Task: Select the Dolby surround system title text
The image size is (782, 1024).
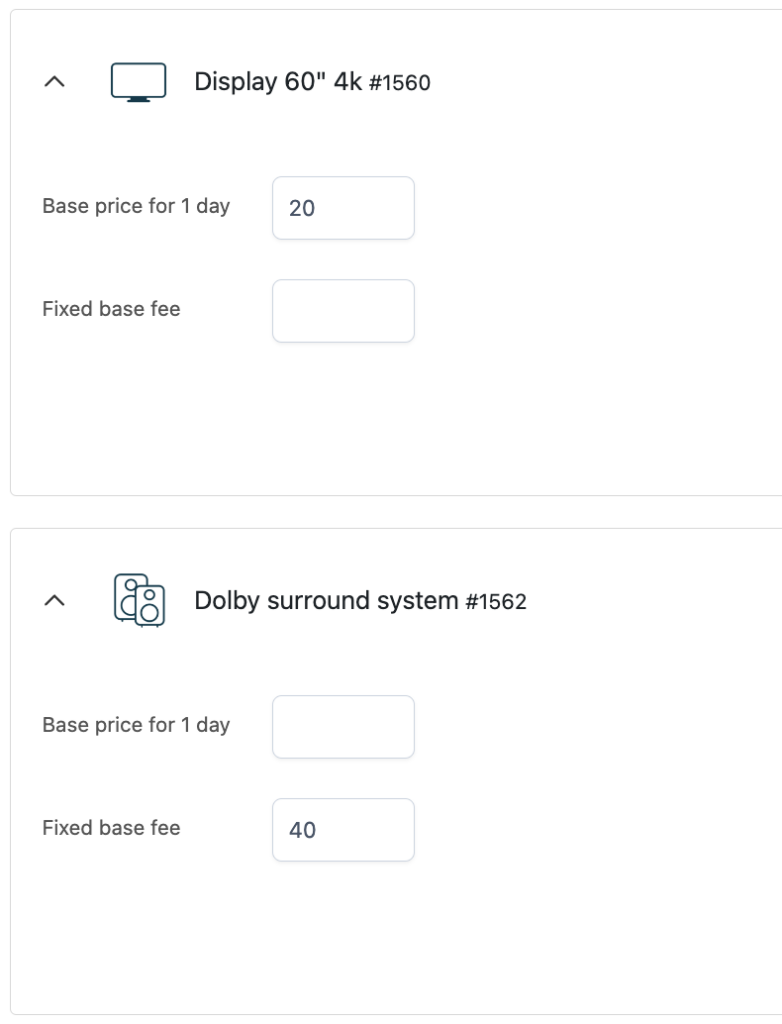Action: pyautogui.click(x=326, y=600)
